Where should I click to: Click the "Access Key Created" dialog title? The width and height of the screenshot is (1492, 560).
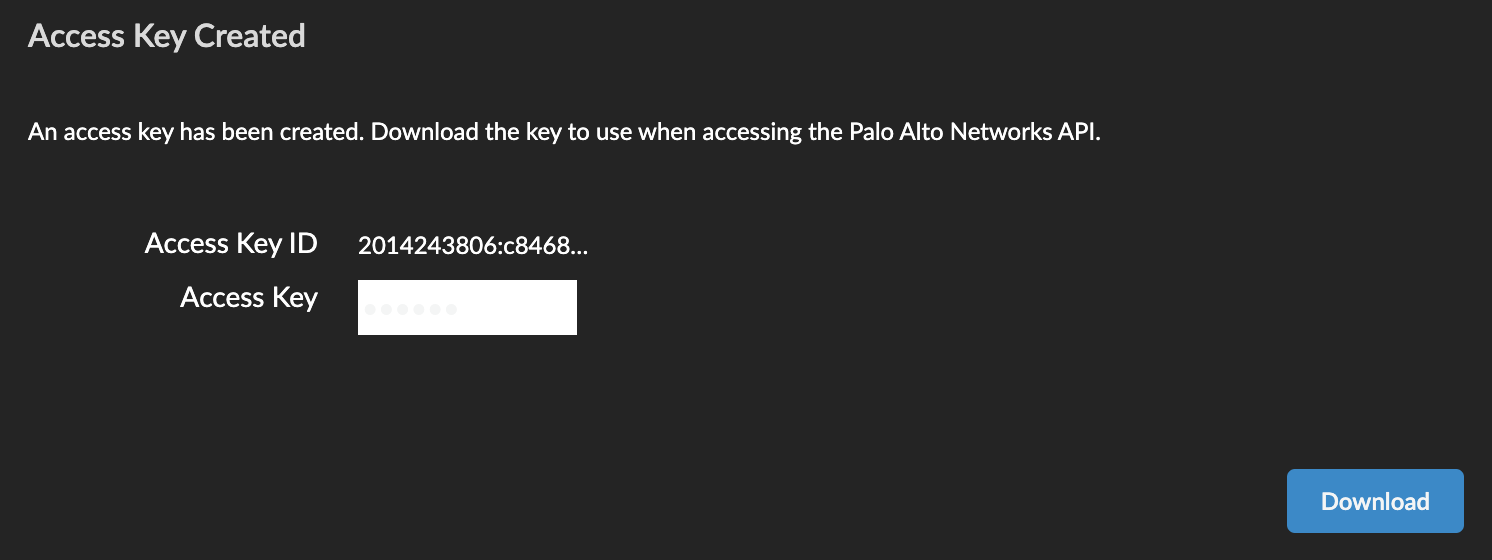tap(166, 36)
